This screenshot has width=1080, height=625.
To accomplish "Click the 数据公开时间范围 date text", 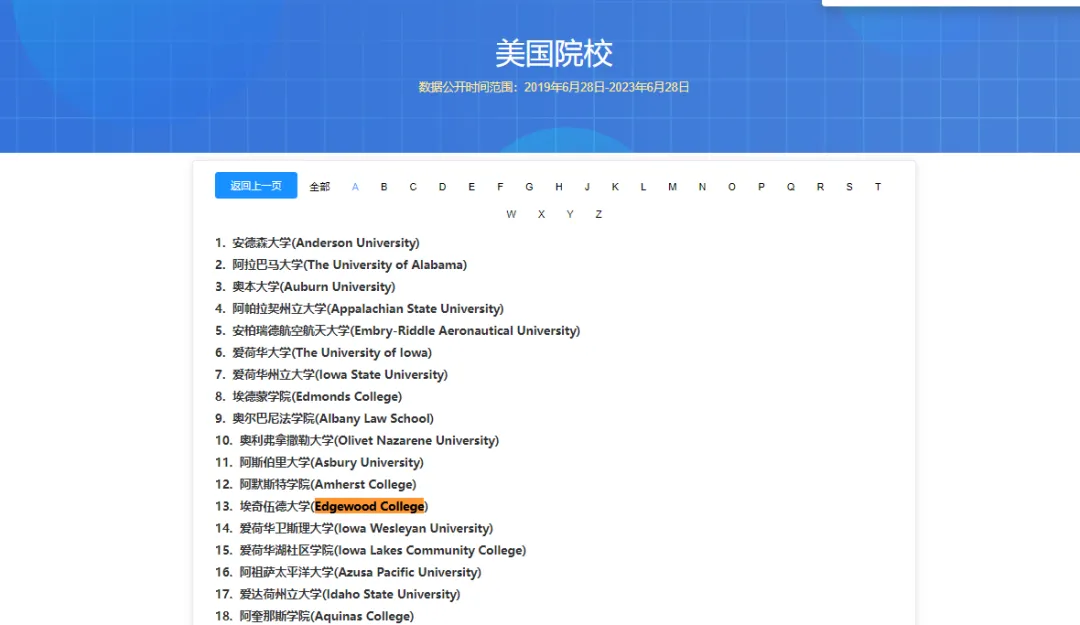I will point(554,88).
